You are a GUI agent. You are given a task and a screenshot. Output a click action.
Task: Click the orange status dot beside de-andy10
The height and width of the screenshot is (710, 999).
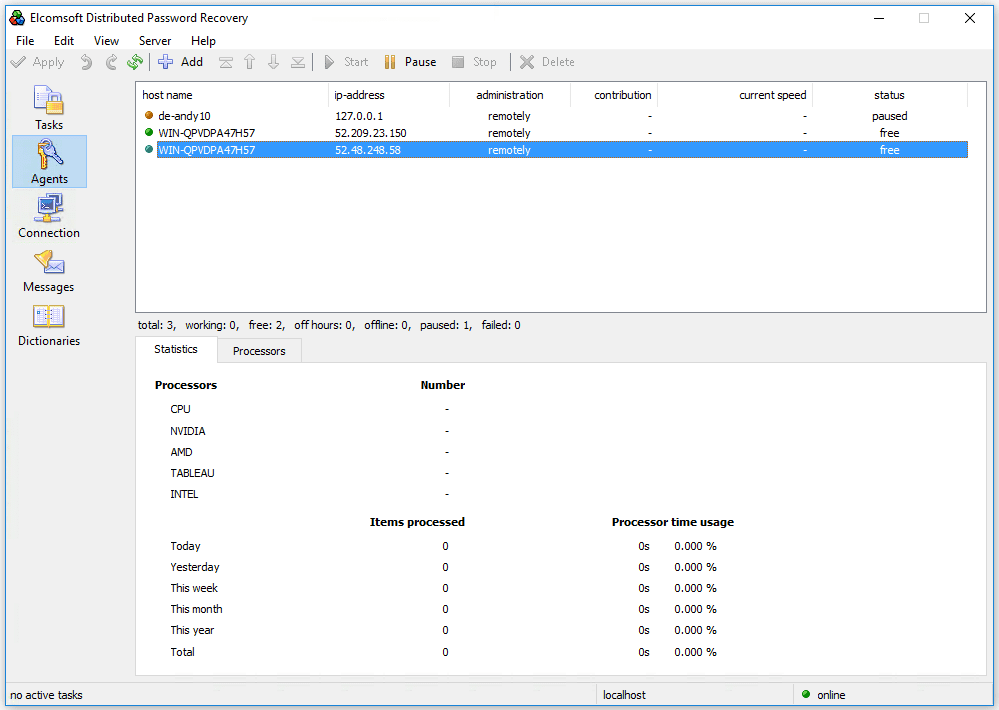tap(149, 115)
